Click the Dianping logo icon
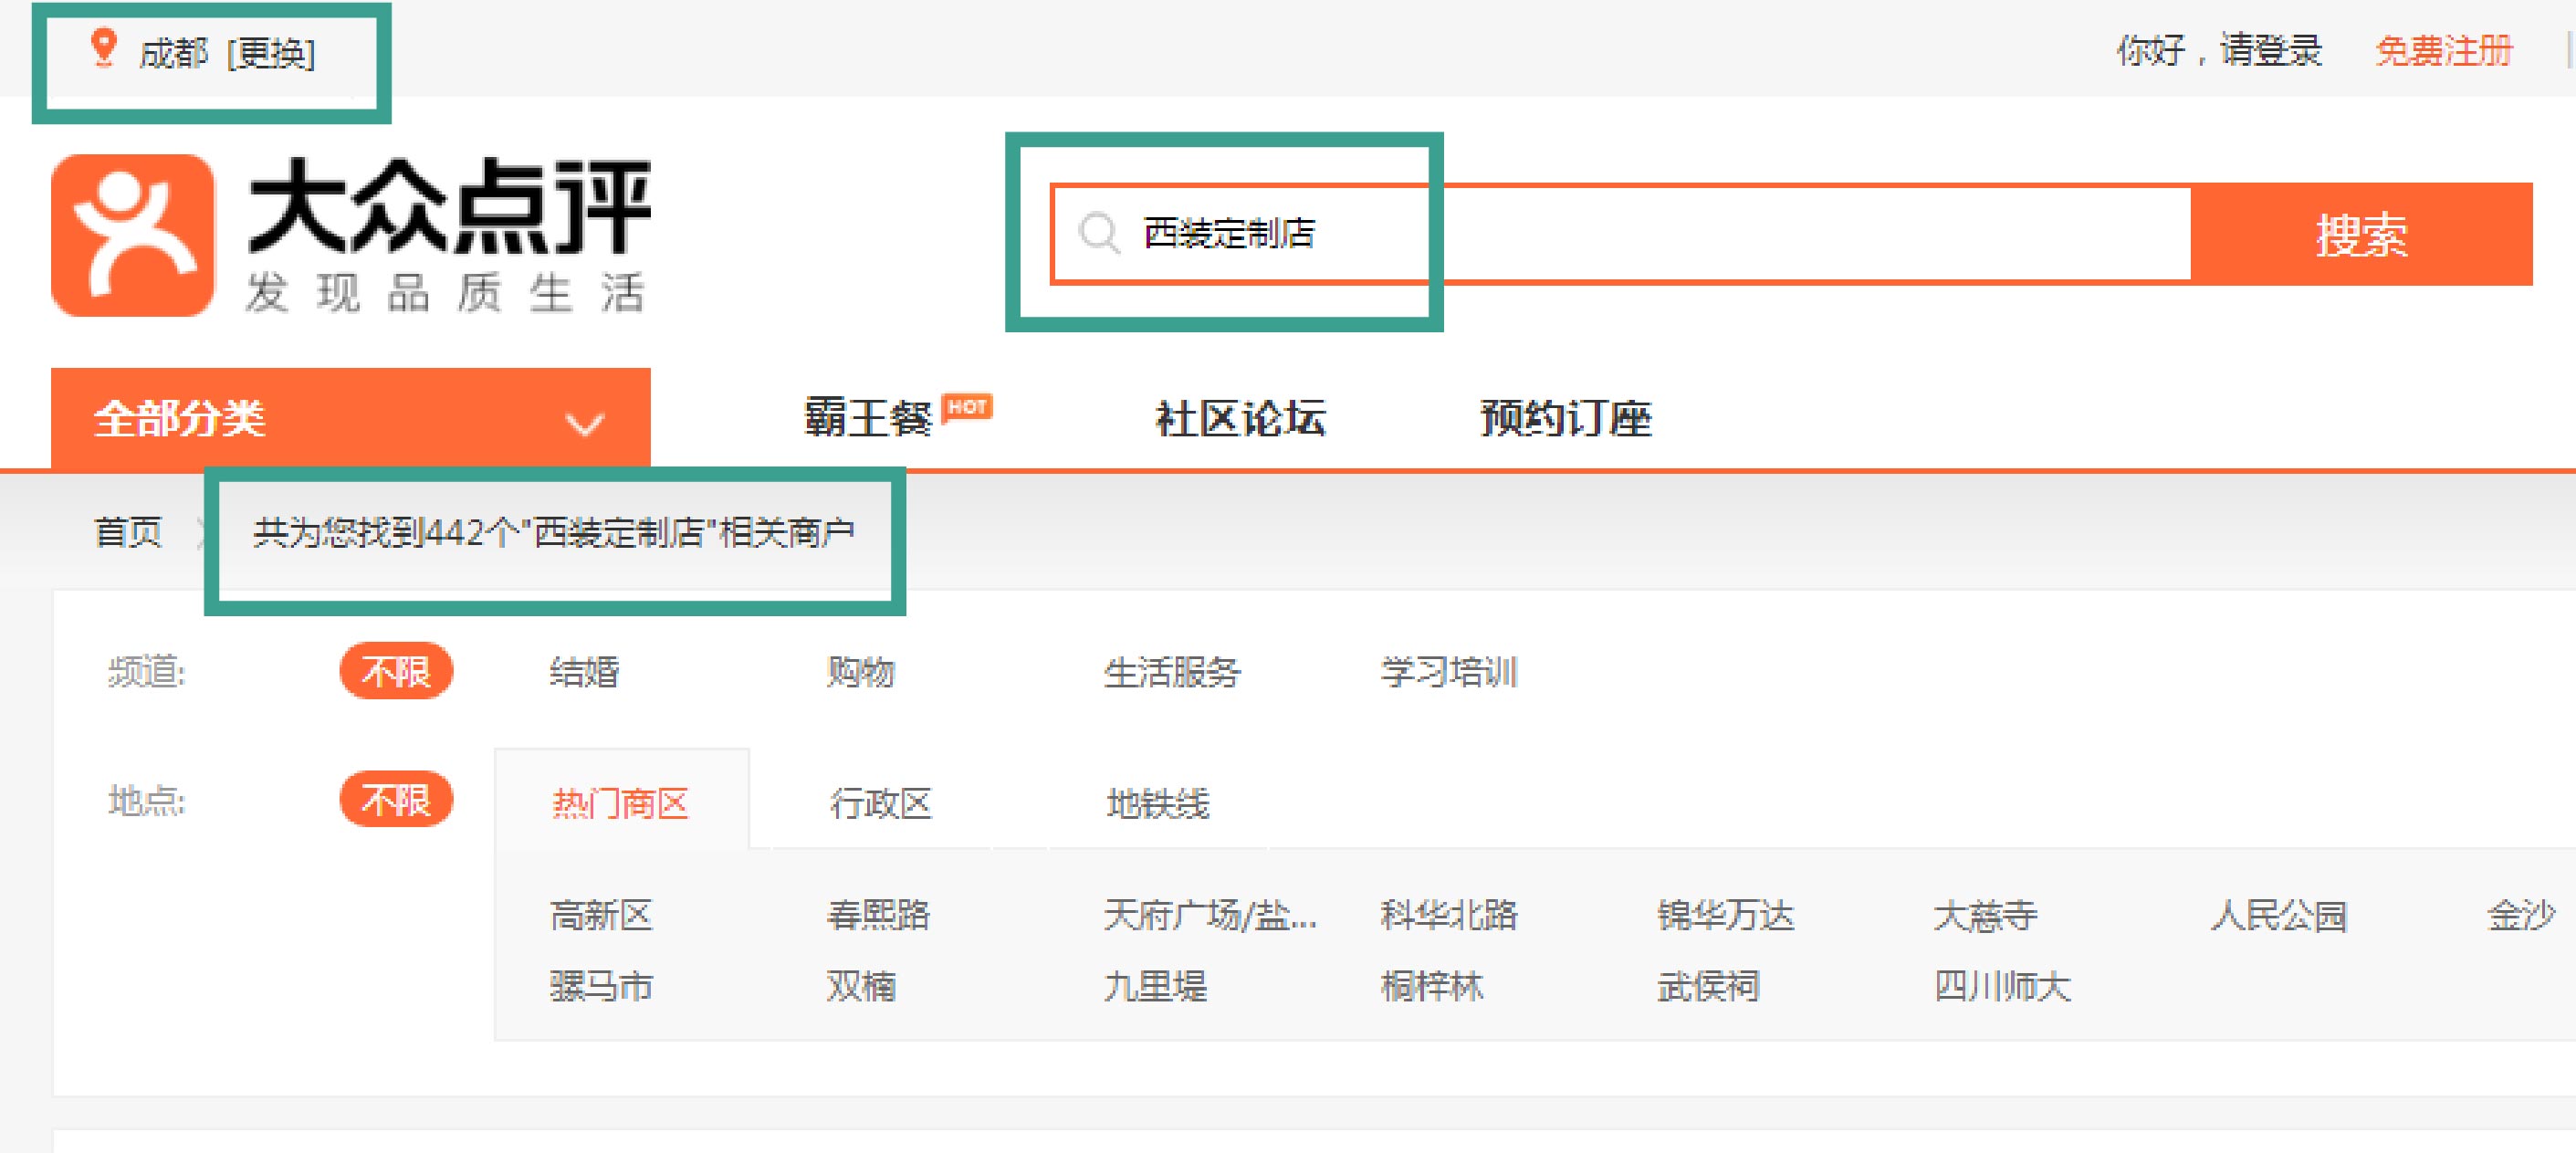The width and height of the screenshot is (2576, 1153). (x=132, y=236)
